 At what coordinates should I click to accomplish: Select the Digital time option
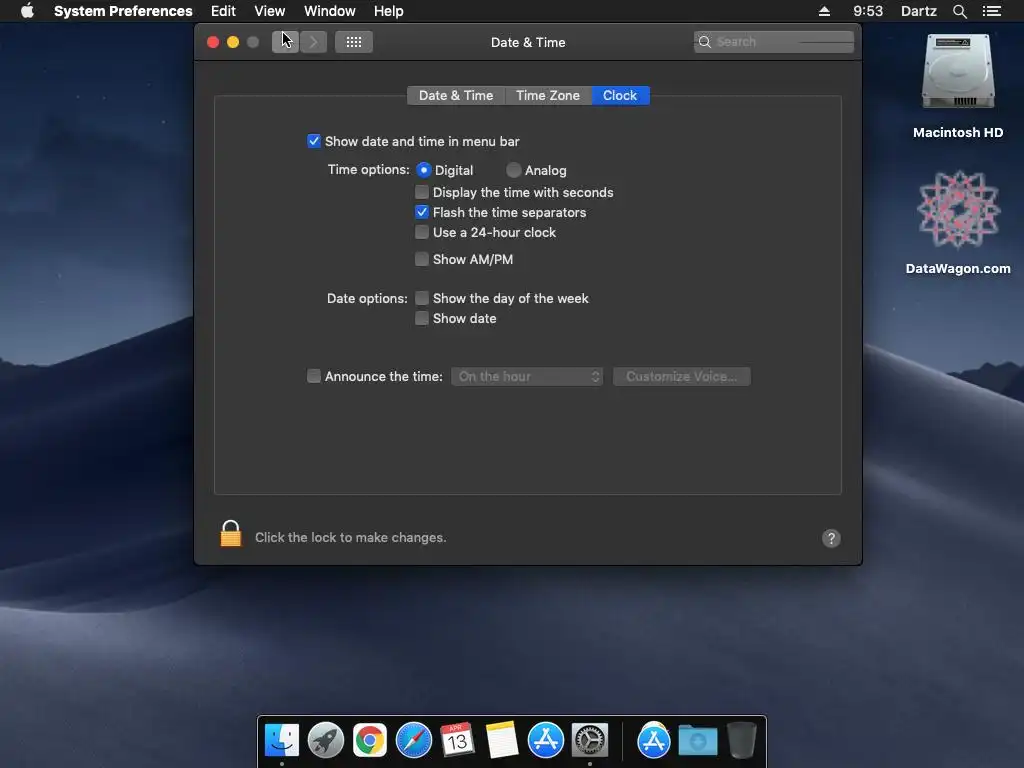tap(424, 170)
